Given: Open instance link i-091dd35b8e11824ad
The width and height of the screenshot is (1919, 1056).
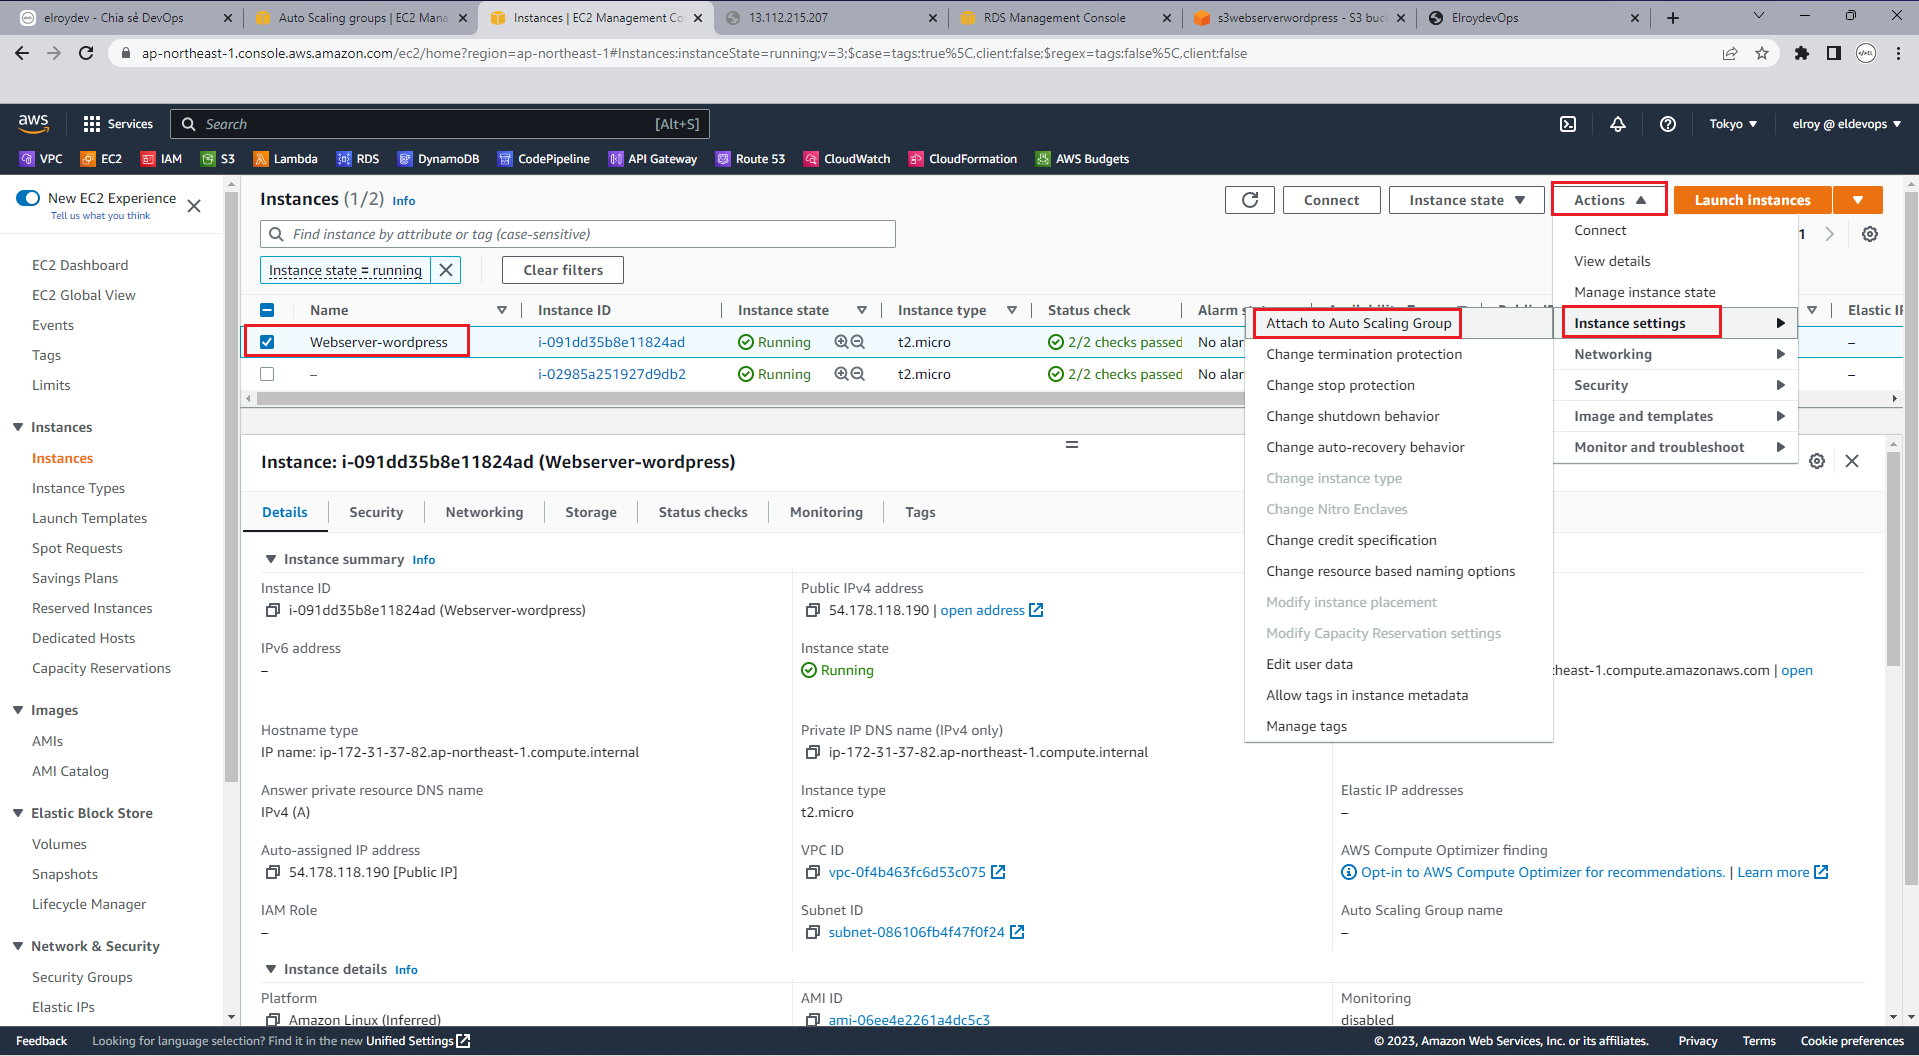Looking at the screenshot, I should click(611, 342).
